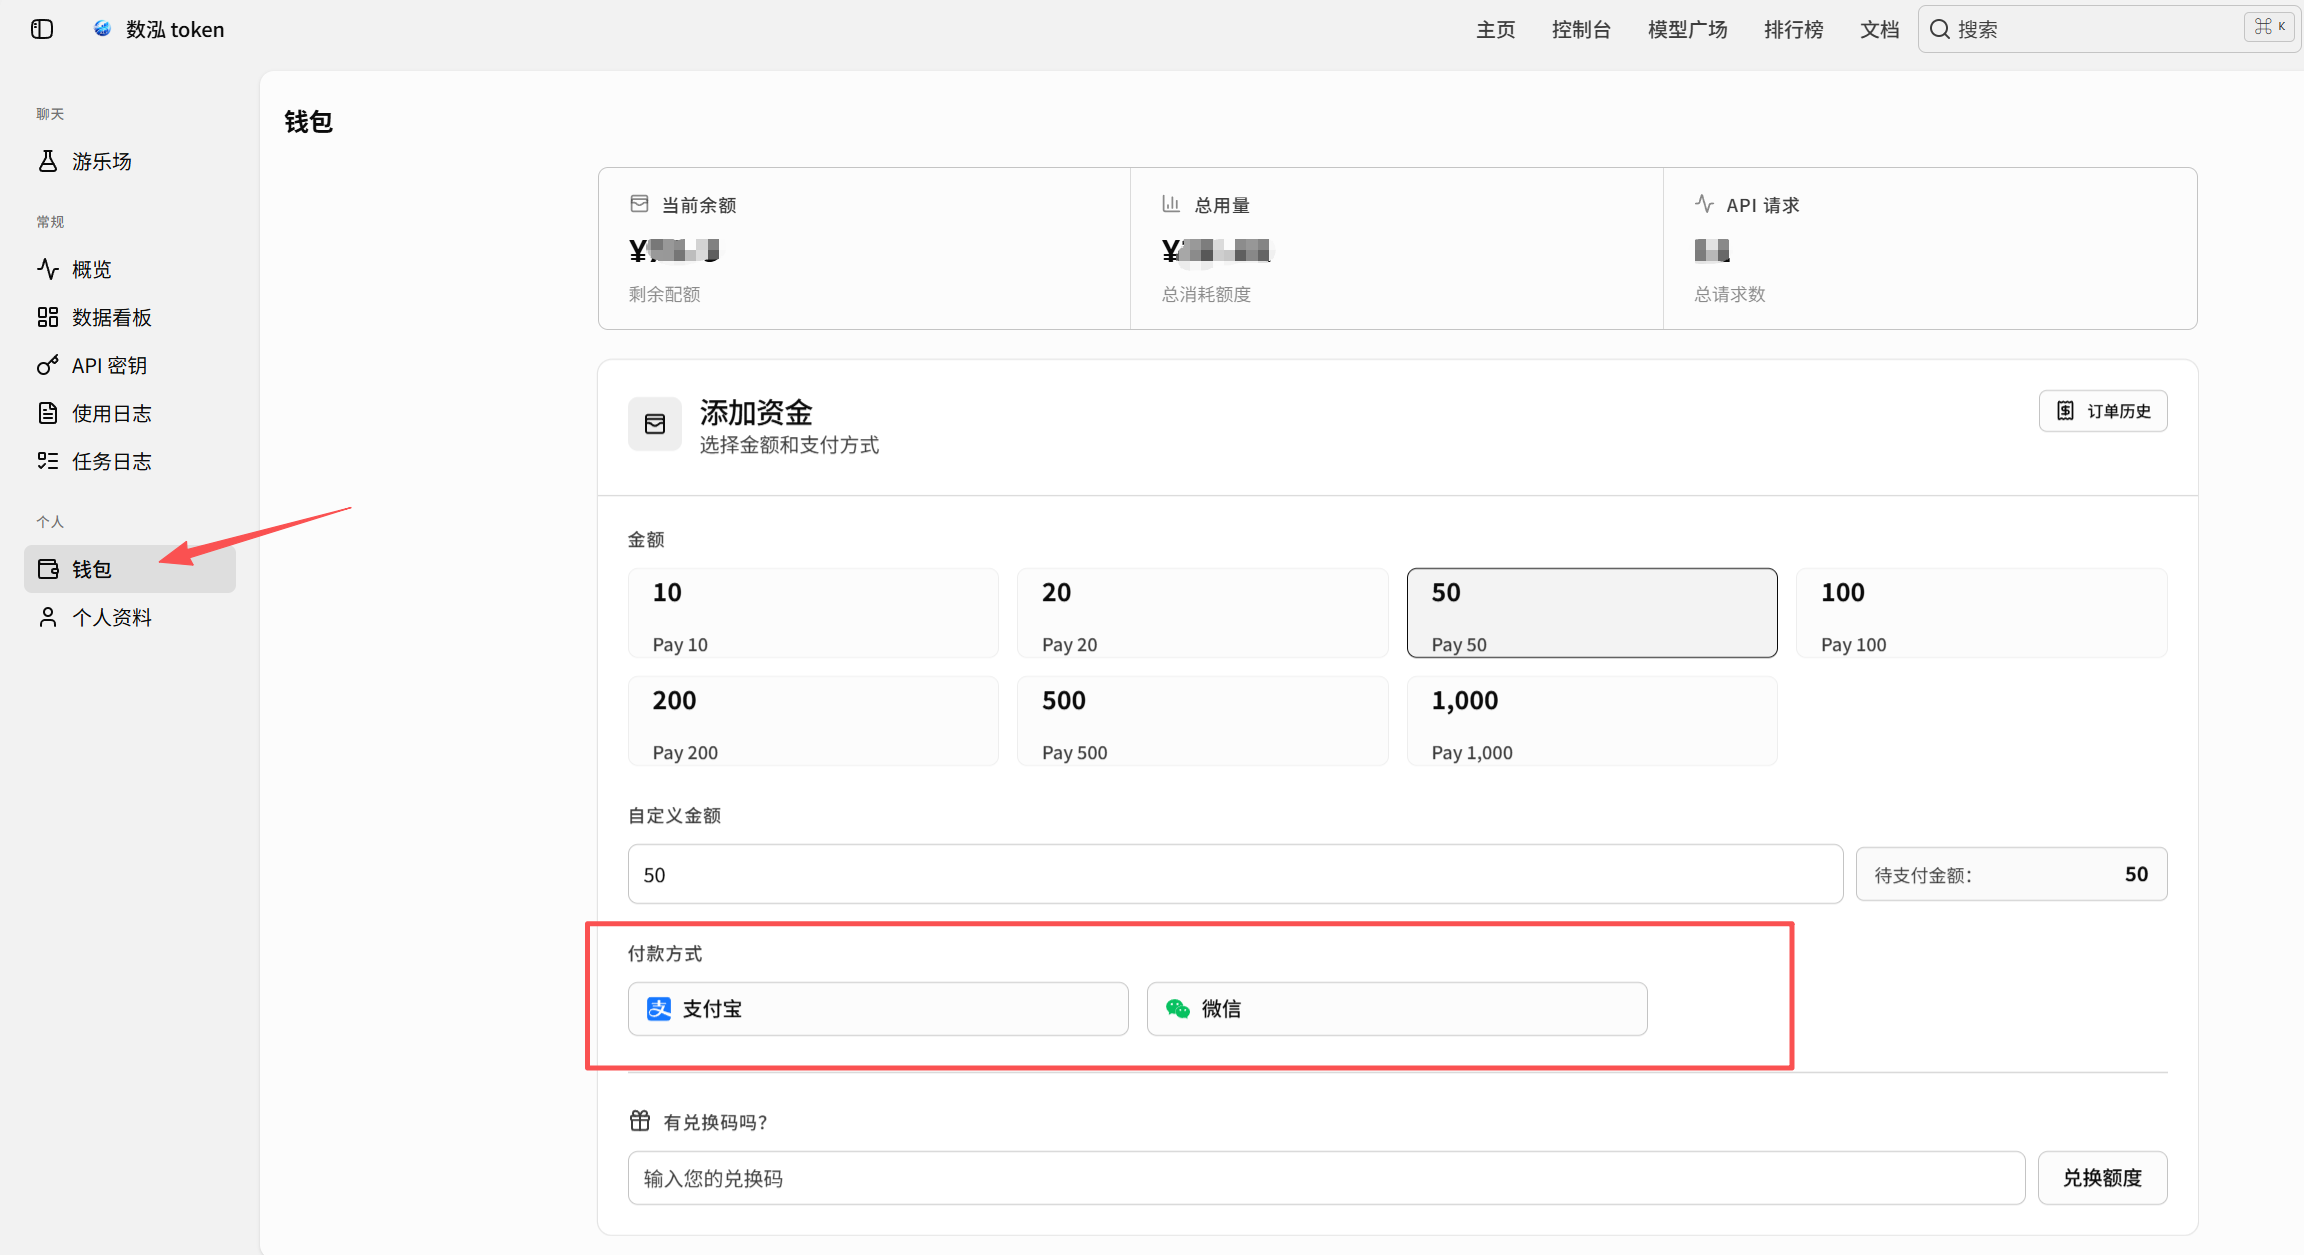
Task: Open 数据看板 in the sidebar
Action: coord(130,317)
